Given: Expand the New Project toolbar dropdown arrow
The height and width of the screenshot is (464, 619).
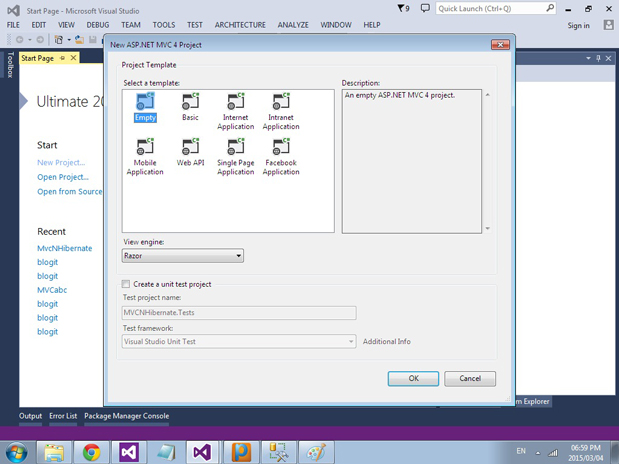Looking at the screenshot, I should pos(69,39).
